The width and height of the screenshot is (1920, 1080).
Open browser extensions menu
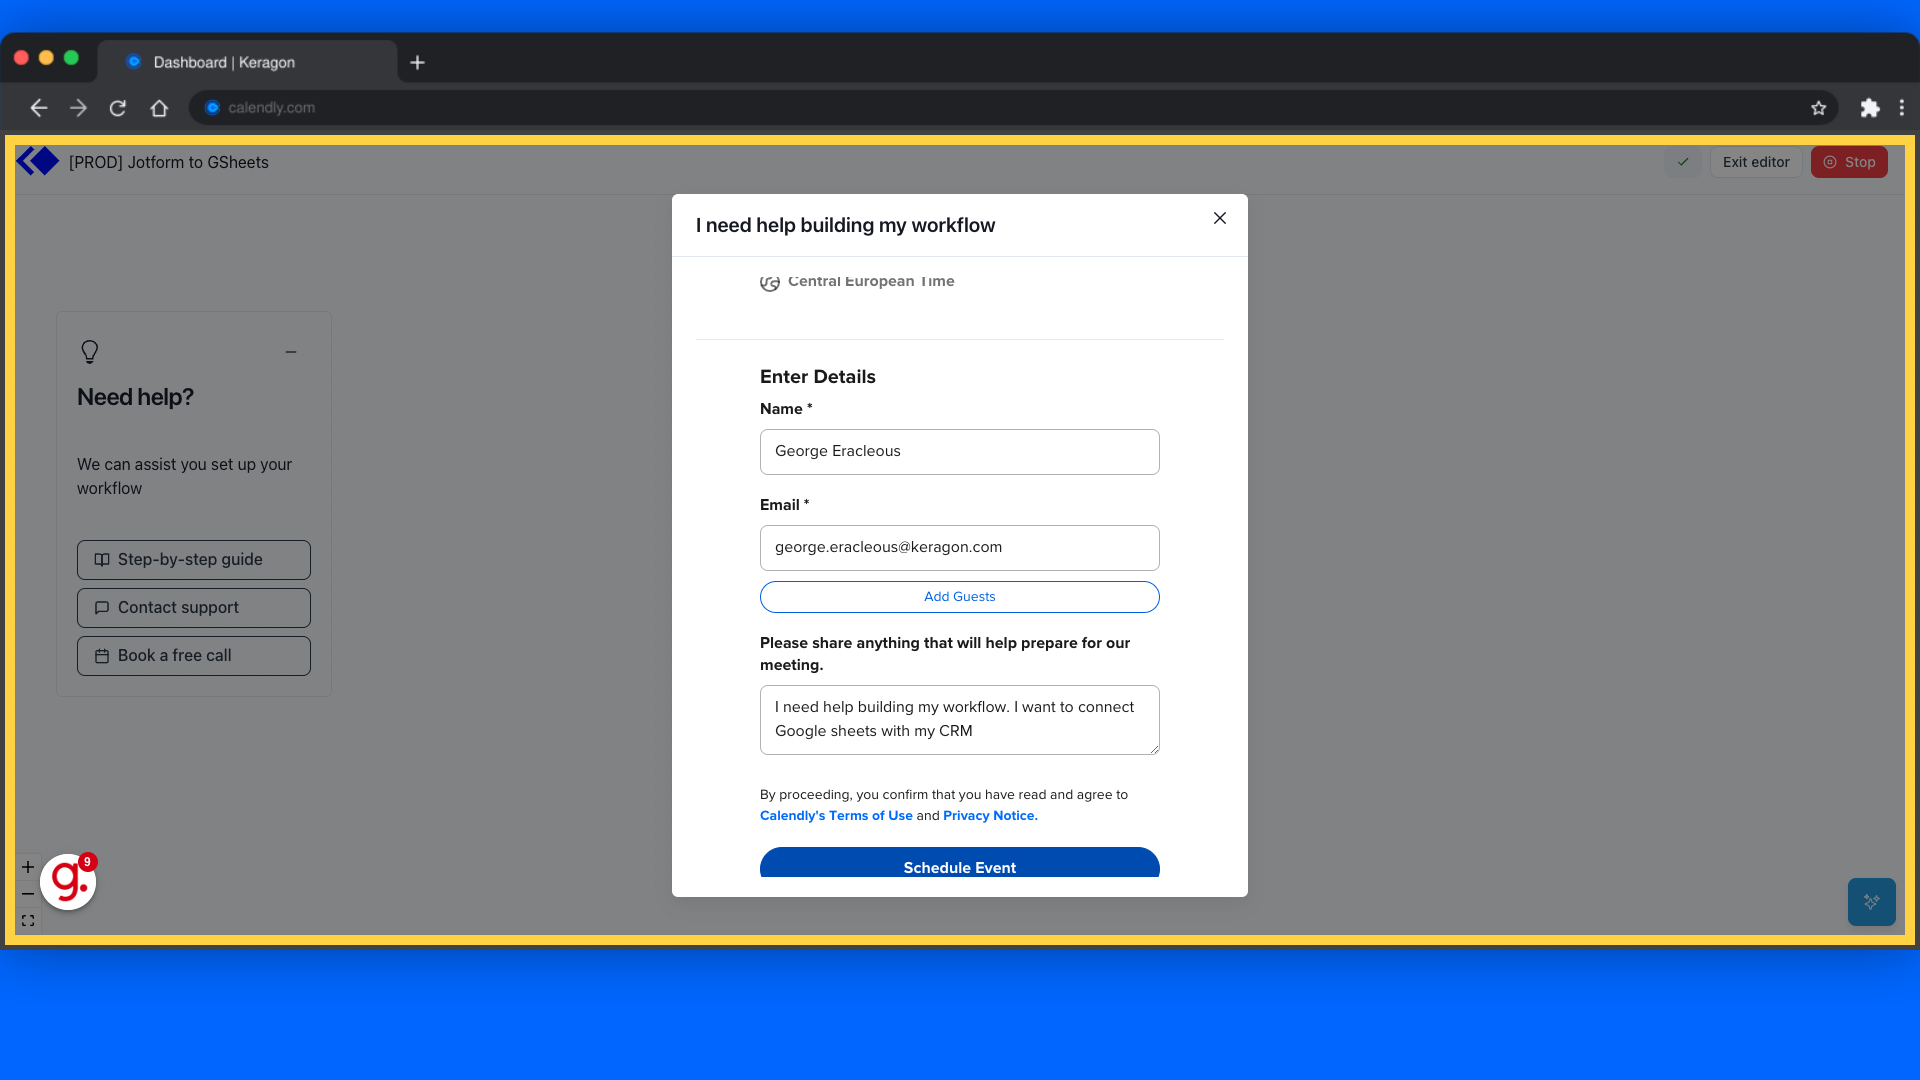click(x=1869, y=108)
